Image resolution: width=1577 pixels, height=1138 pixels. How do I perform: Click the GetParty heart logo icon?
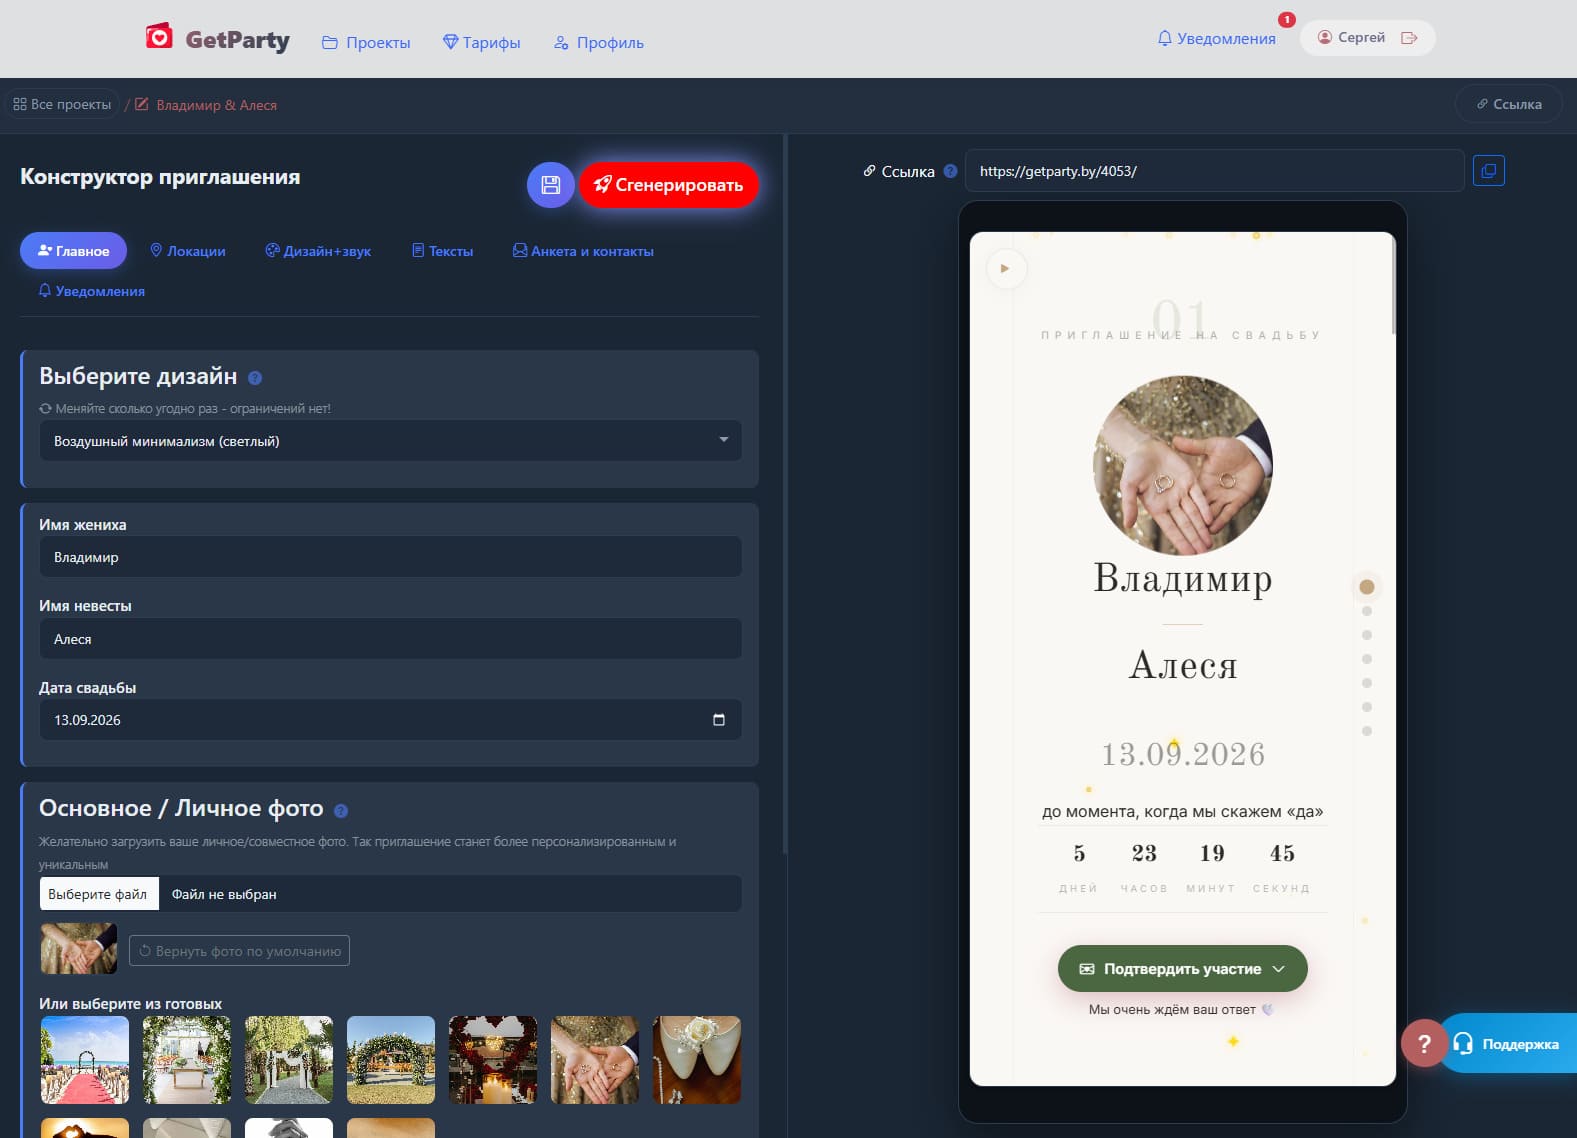coord(159,37)
